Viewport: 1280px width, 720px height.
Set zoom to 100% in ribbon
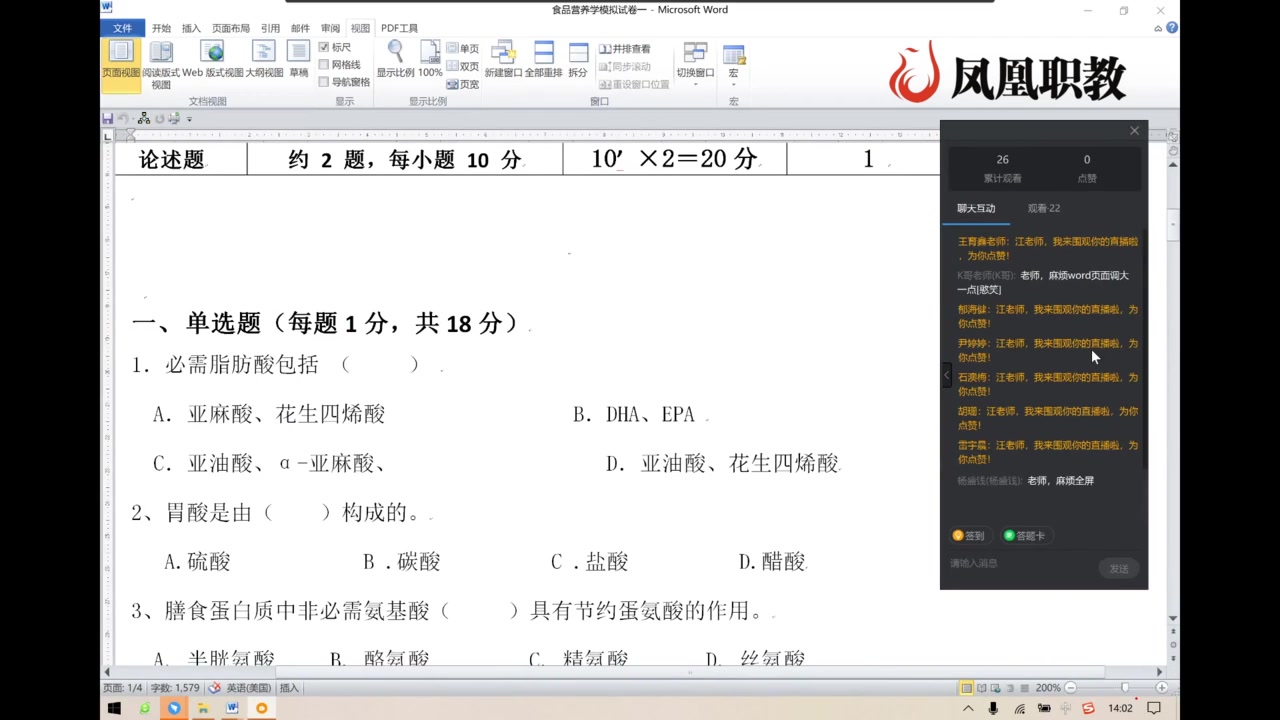click(x=430, y=60)
